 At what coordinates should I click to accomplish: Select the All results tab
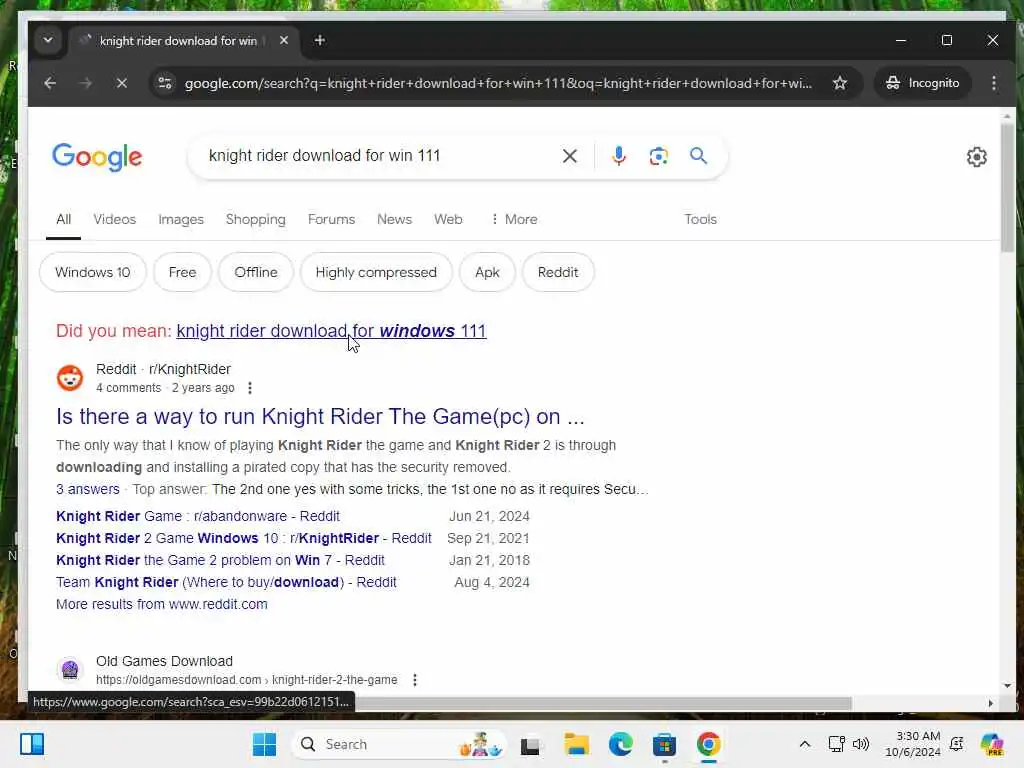[x=63, y=219]
